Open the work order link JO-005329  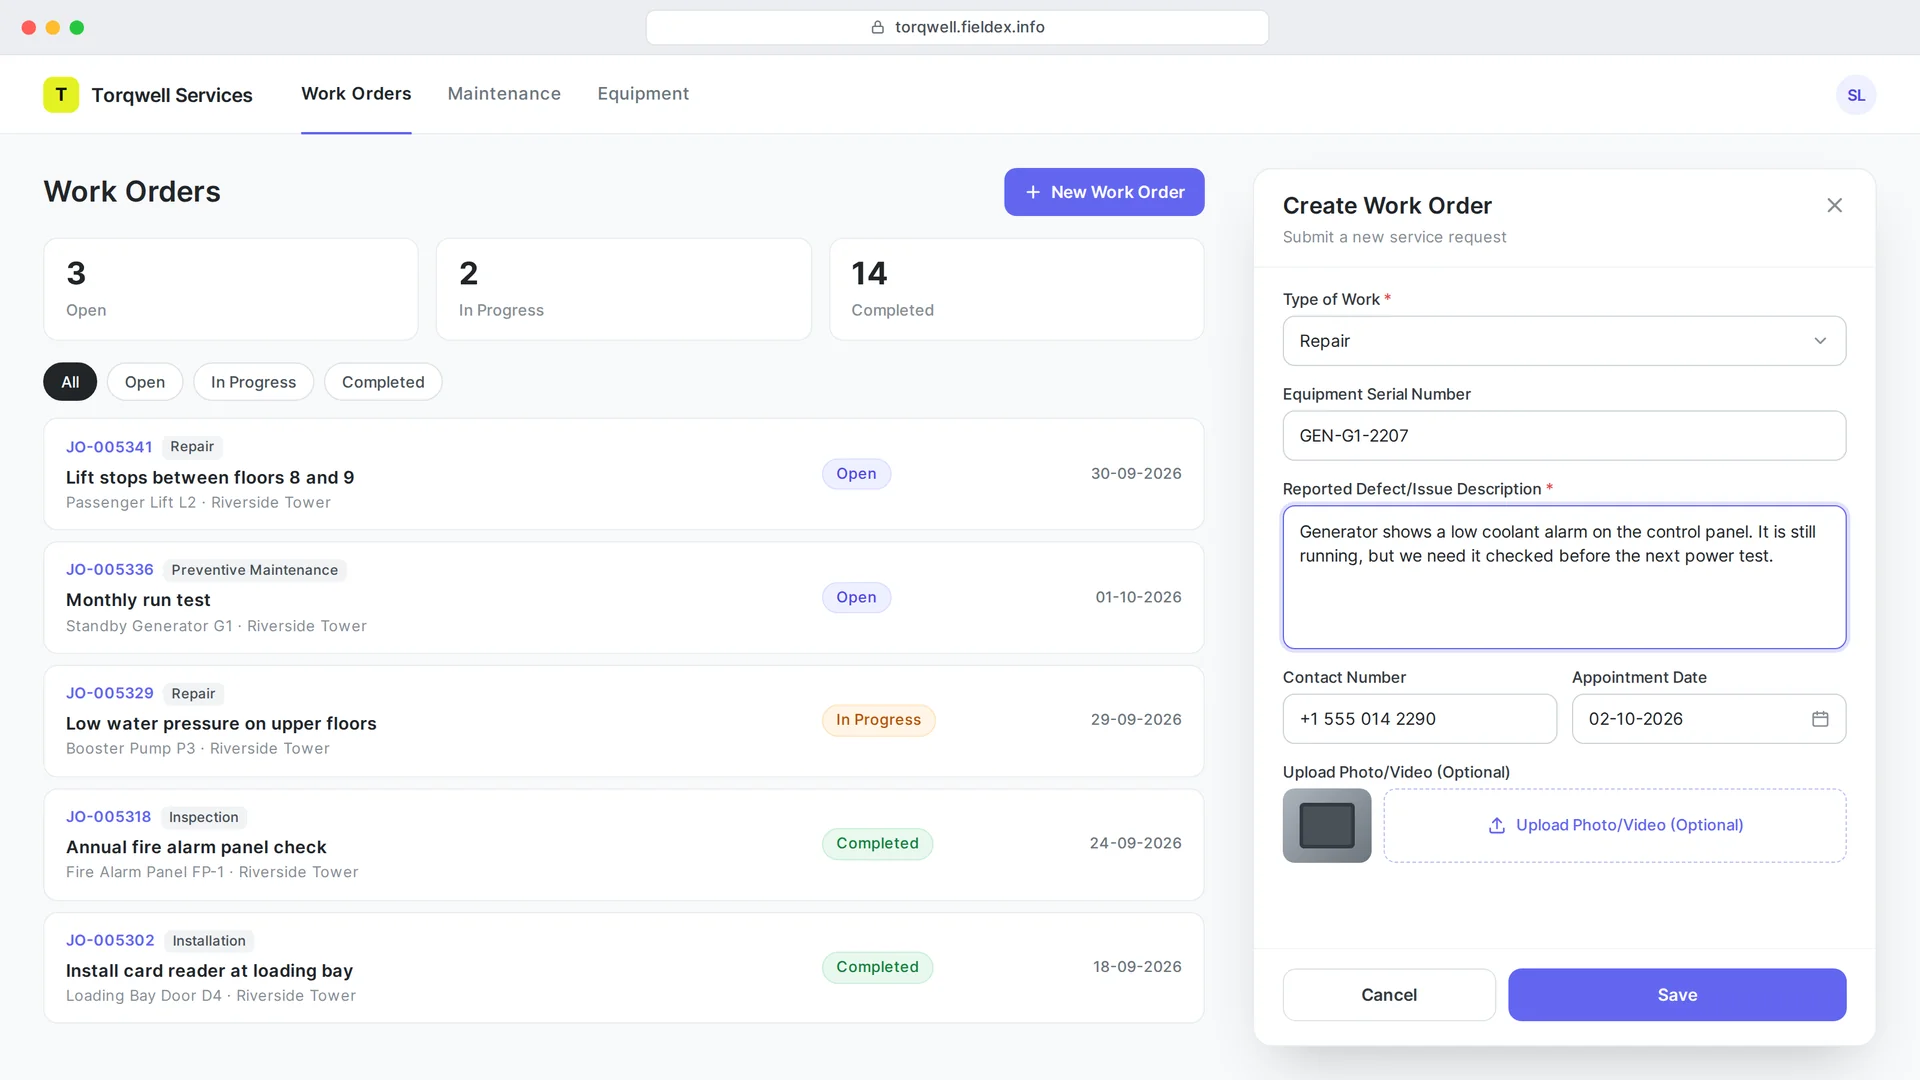[110, 693]
